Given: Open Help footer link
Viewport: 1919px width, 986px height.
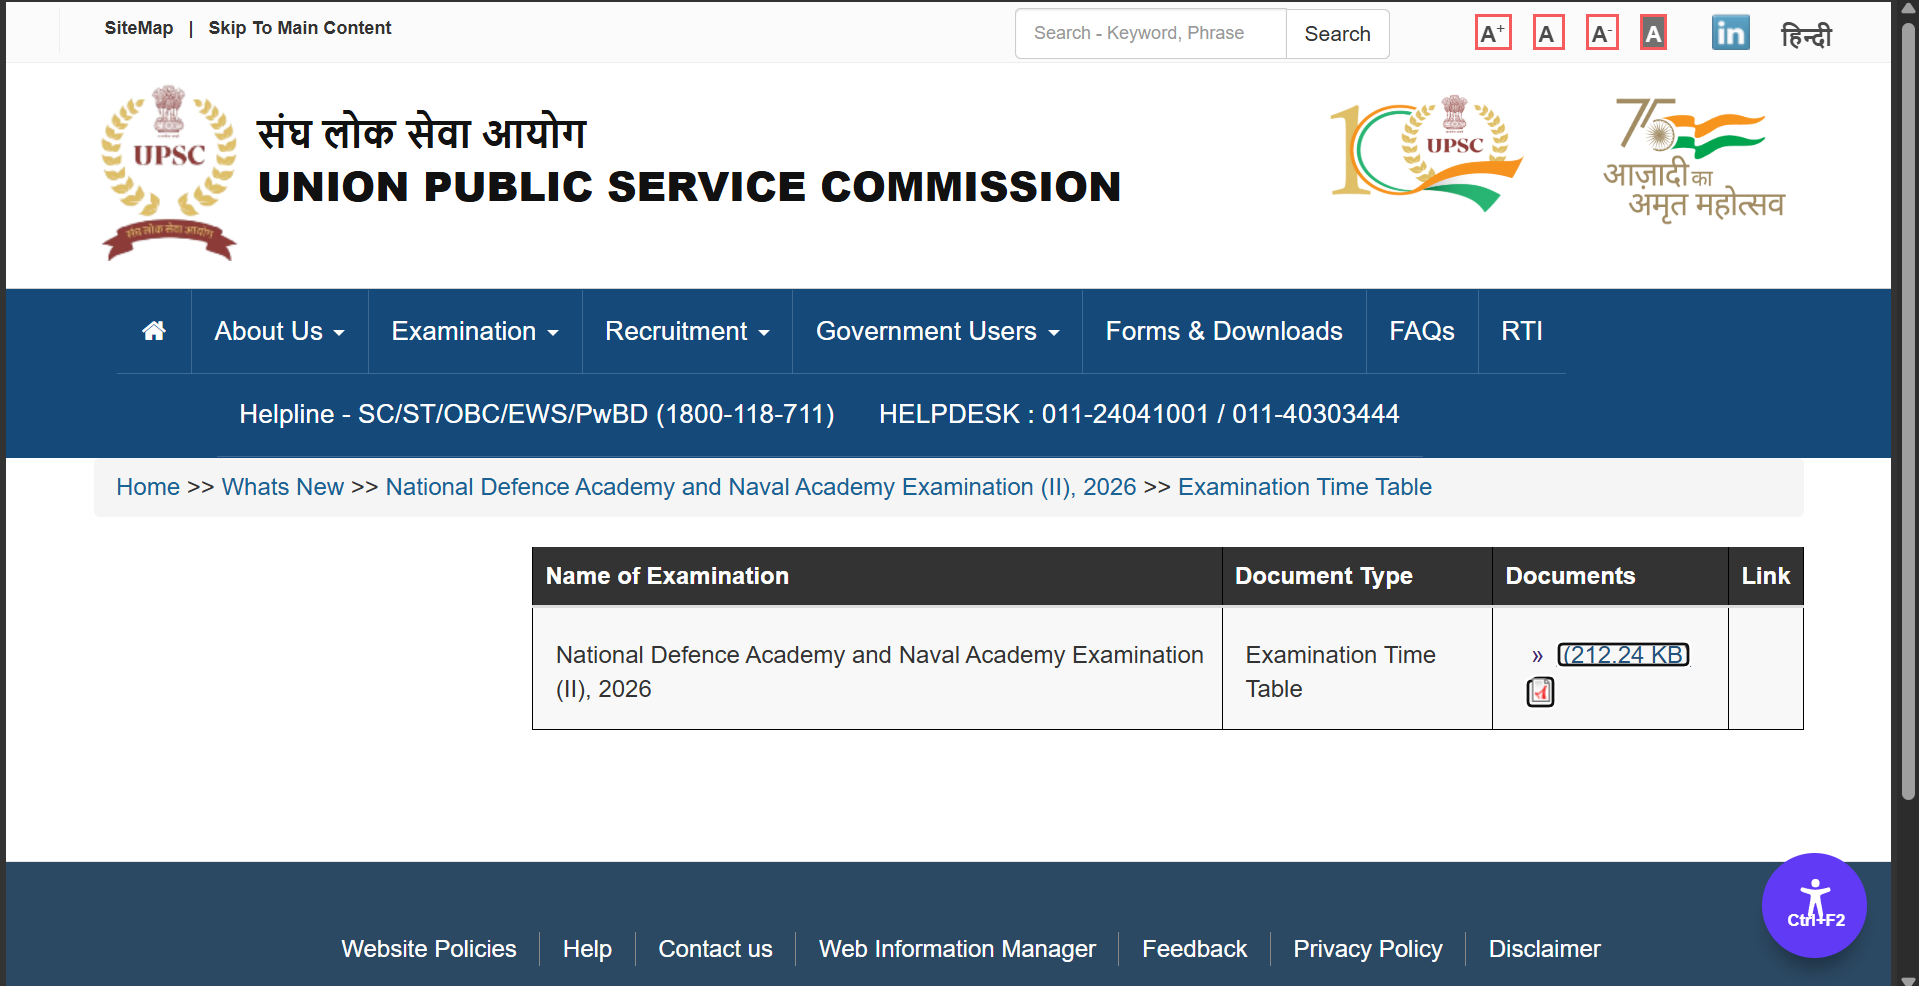Looking at the screenshot, I should coord(587,949).
